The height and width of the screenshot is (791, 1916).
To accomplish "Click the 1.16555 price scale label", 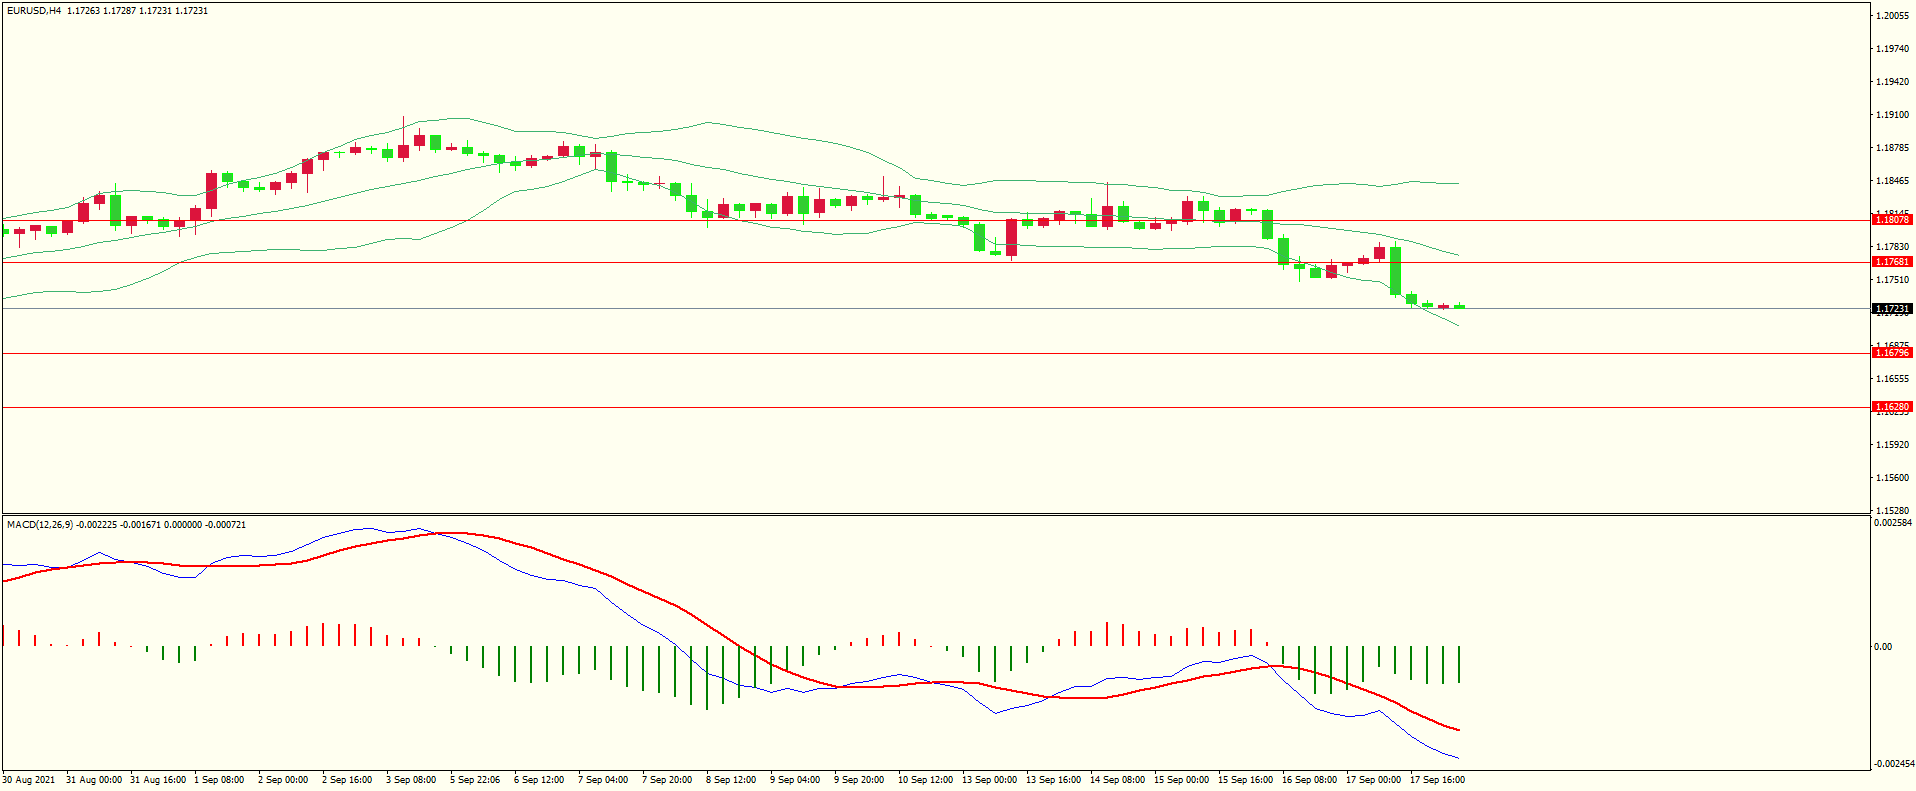I will [x=1893, y=379].
